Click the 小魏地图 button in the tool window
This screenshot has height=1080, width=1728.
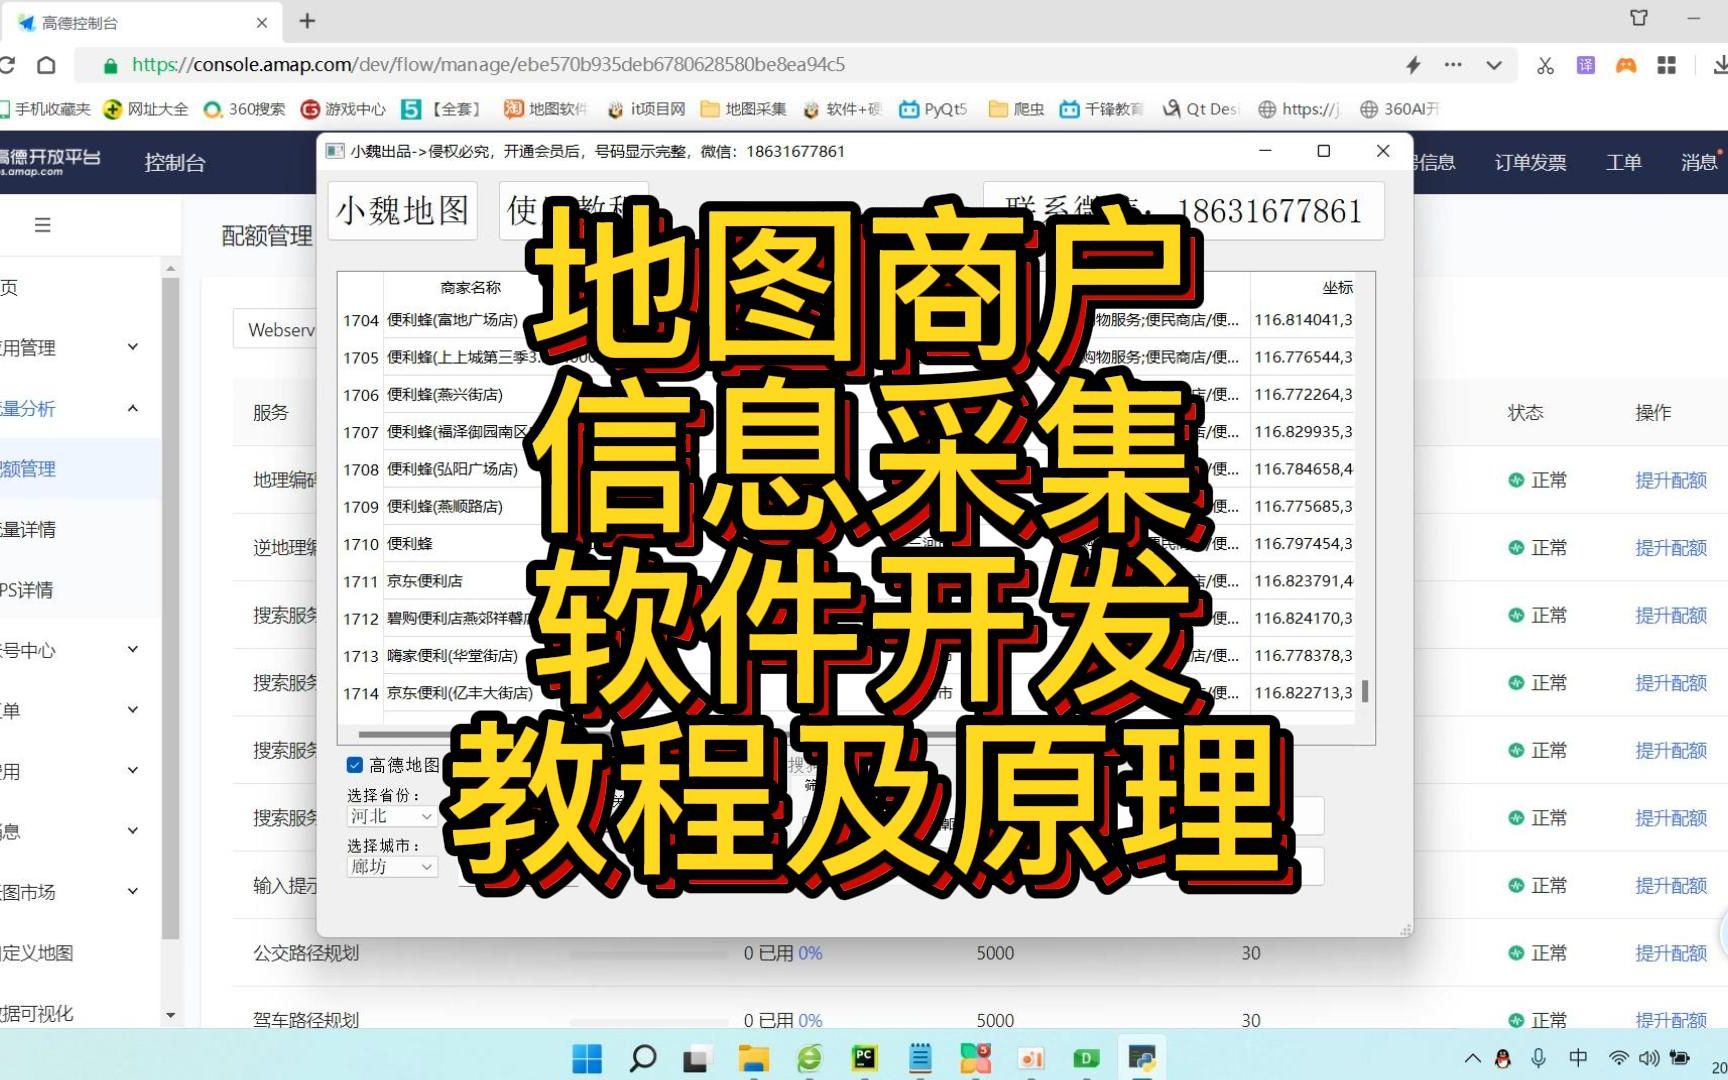click(403, 211)
